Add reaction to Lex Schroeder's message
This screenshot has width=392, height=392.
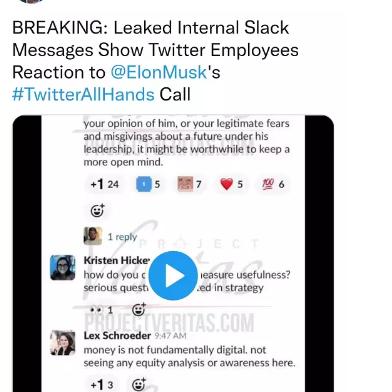(x=139, y=385)
